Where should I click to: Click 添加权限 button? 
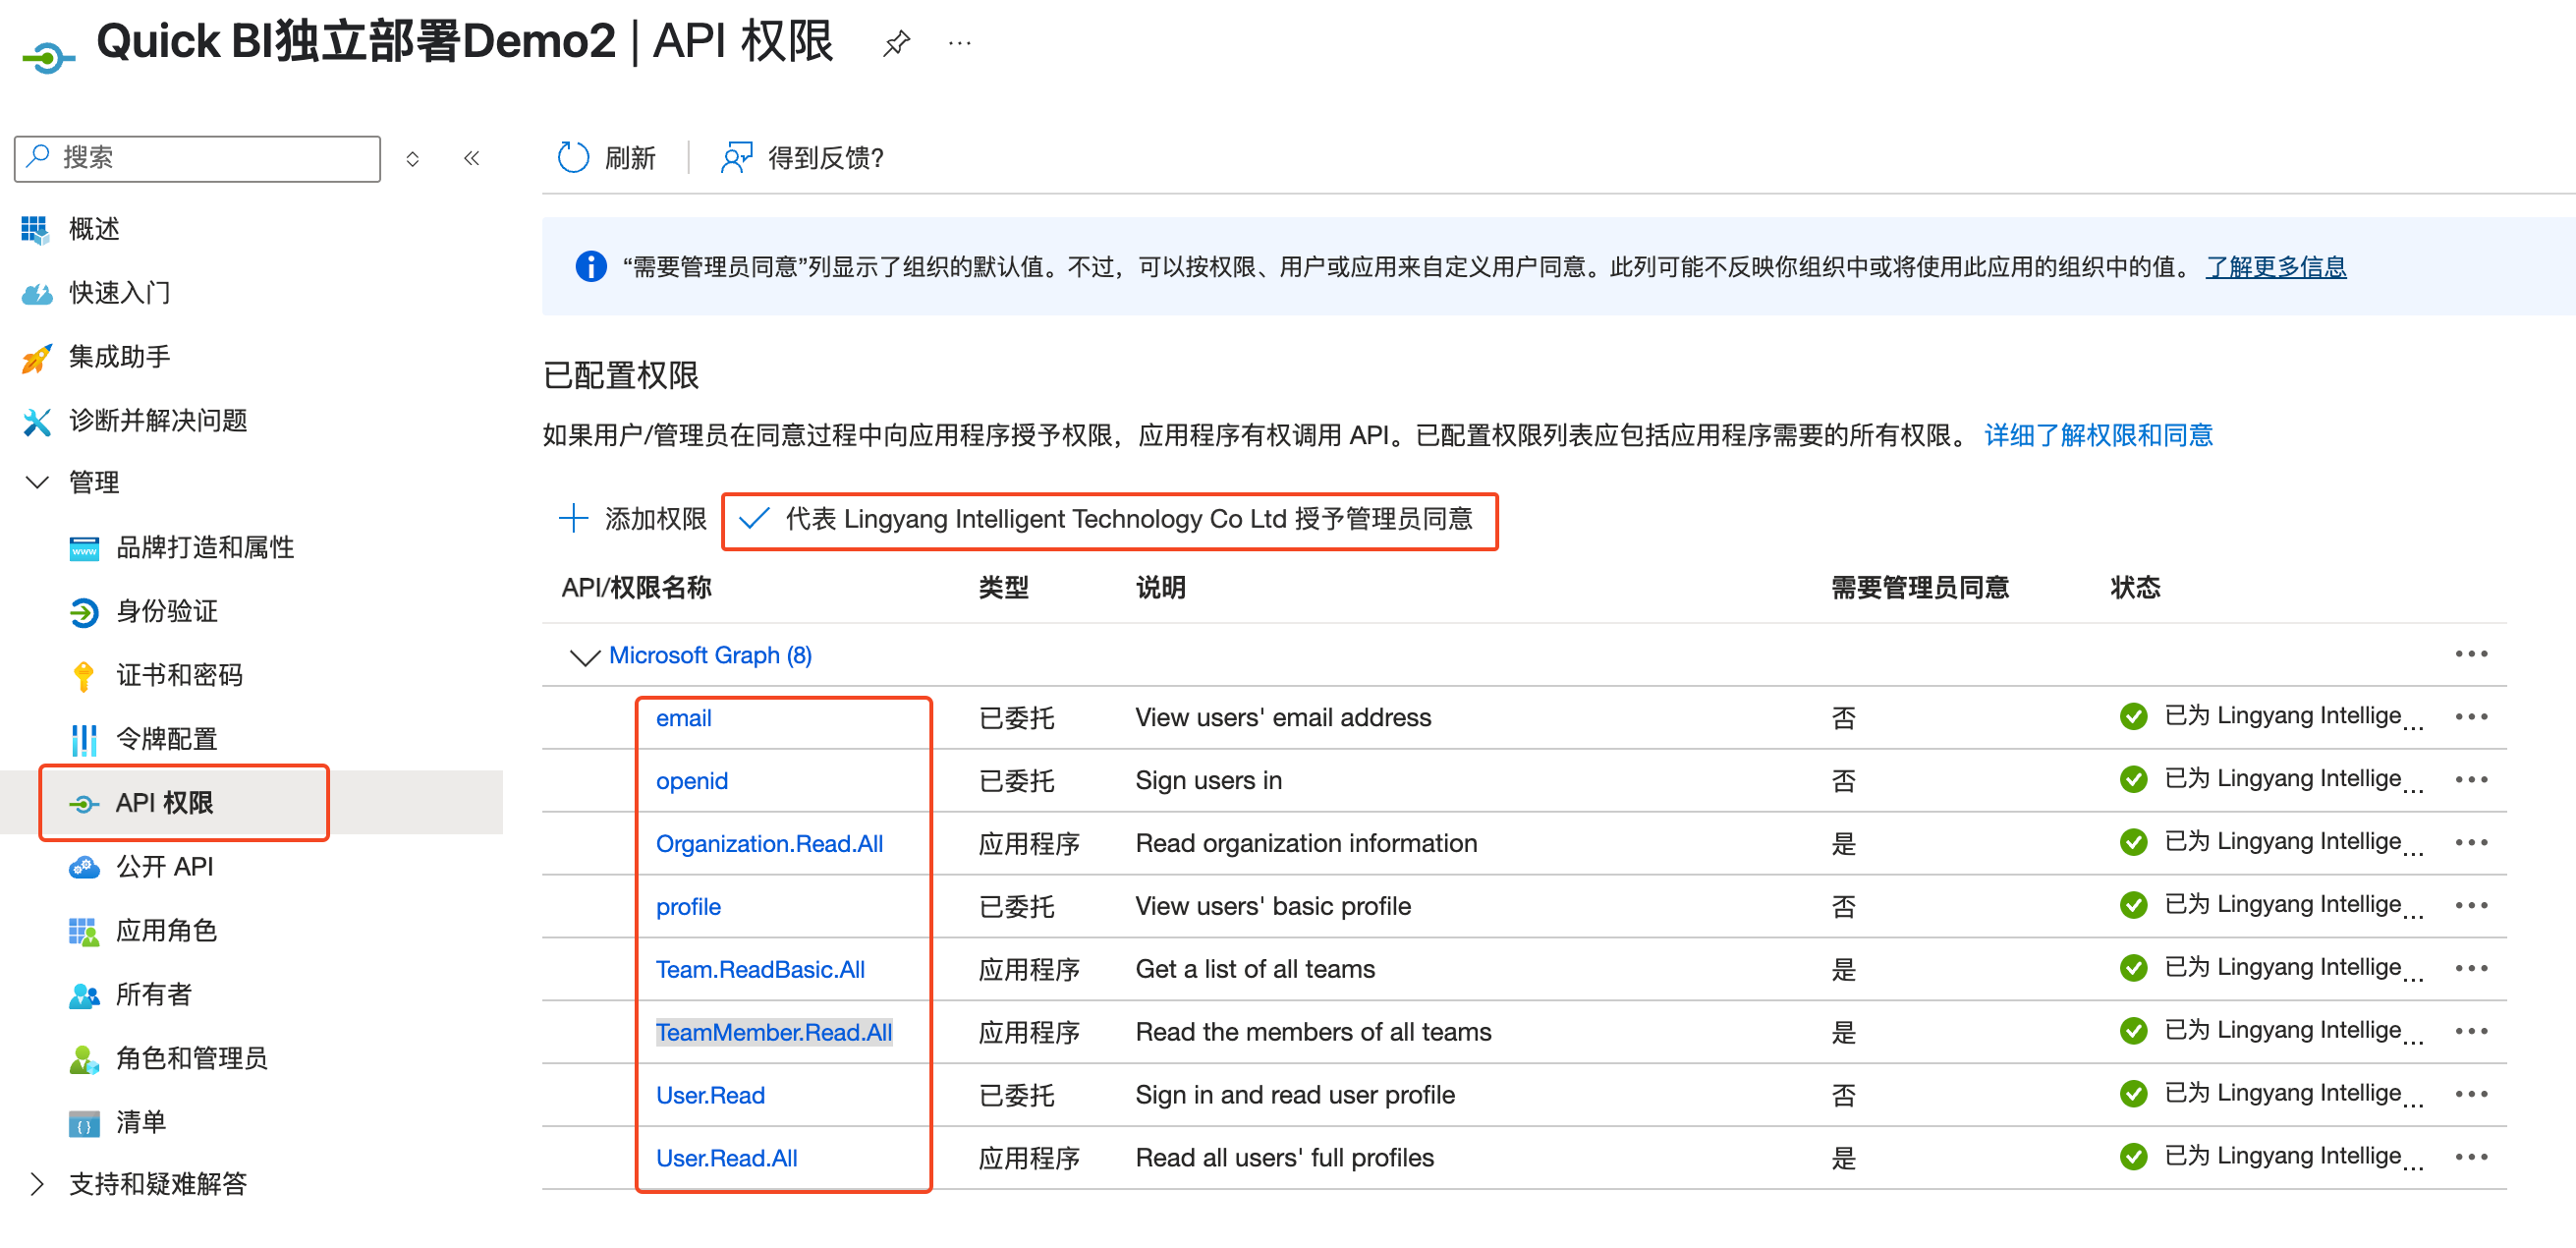pyautogui.click(x=632, y=518)
